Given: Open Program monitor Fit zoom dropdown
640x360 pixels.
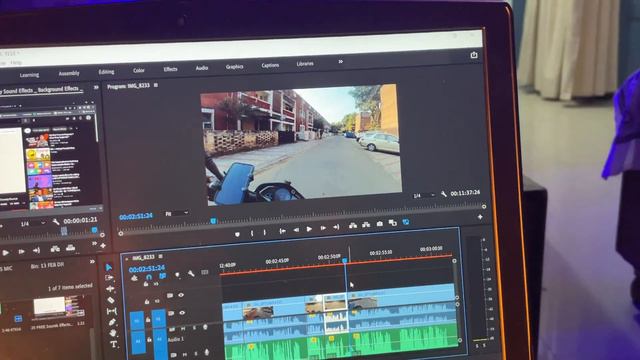Looking at the screenshot, I should (x=177, y=213).
